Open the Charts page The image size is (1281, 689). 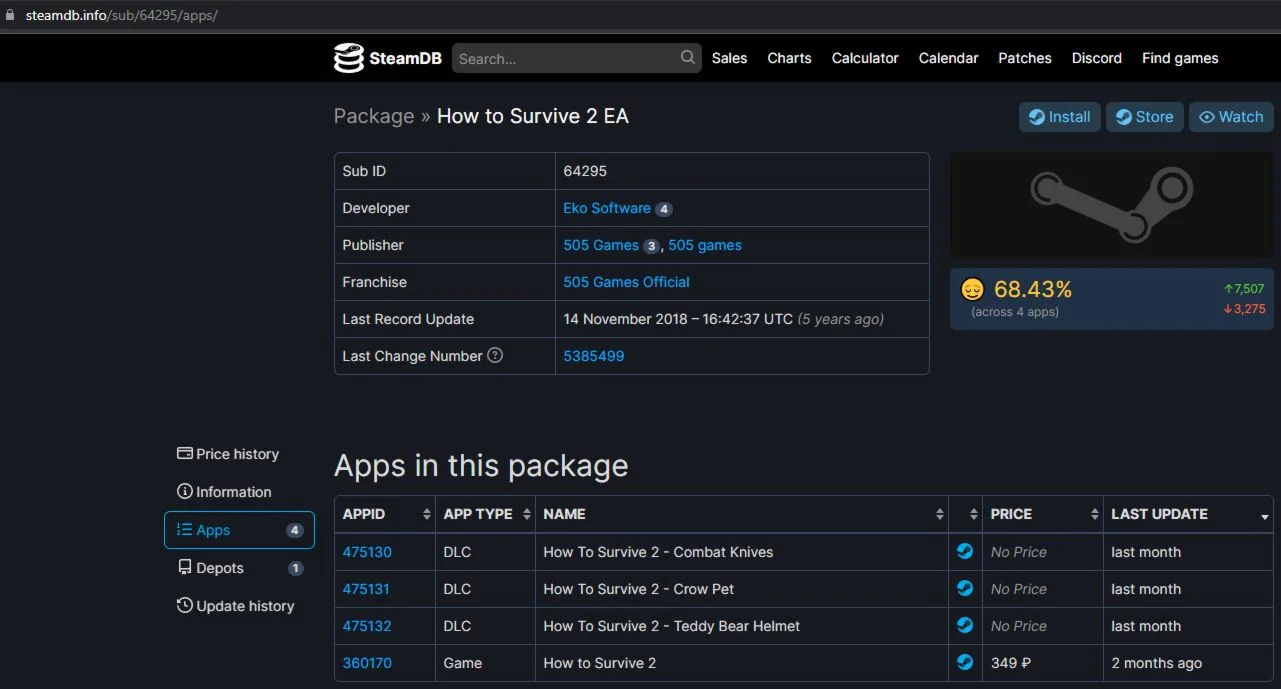tap(789, 58)
